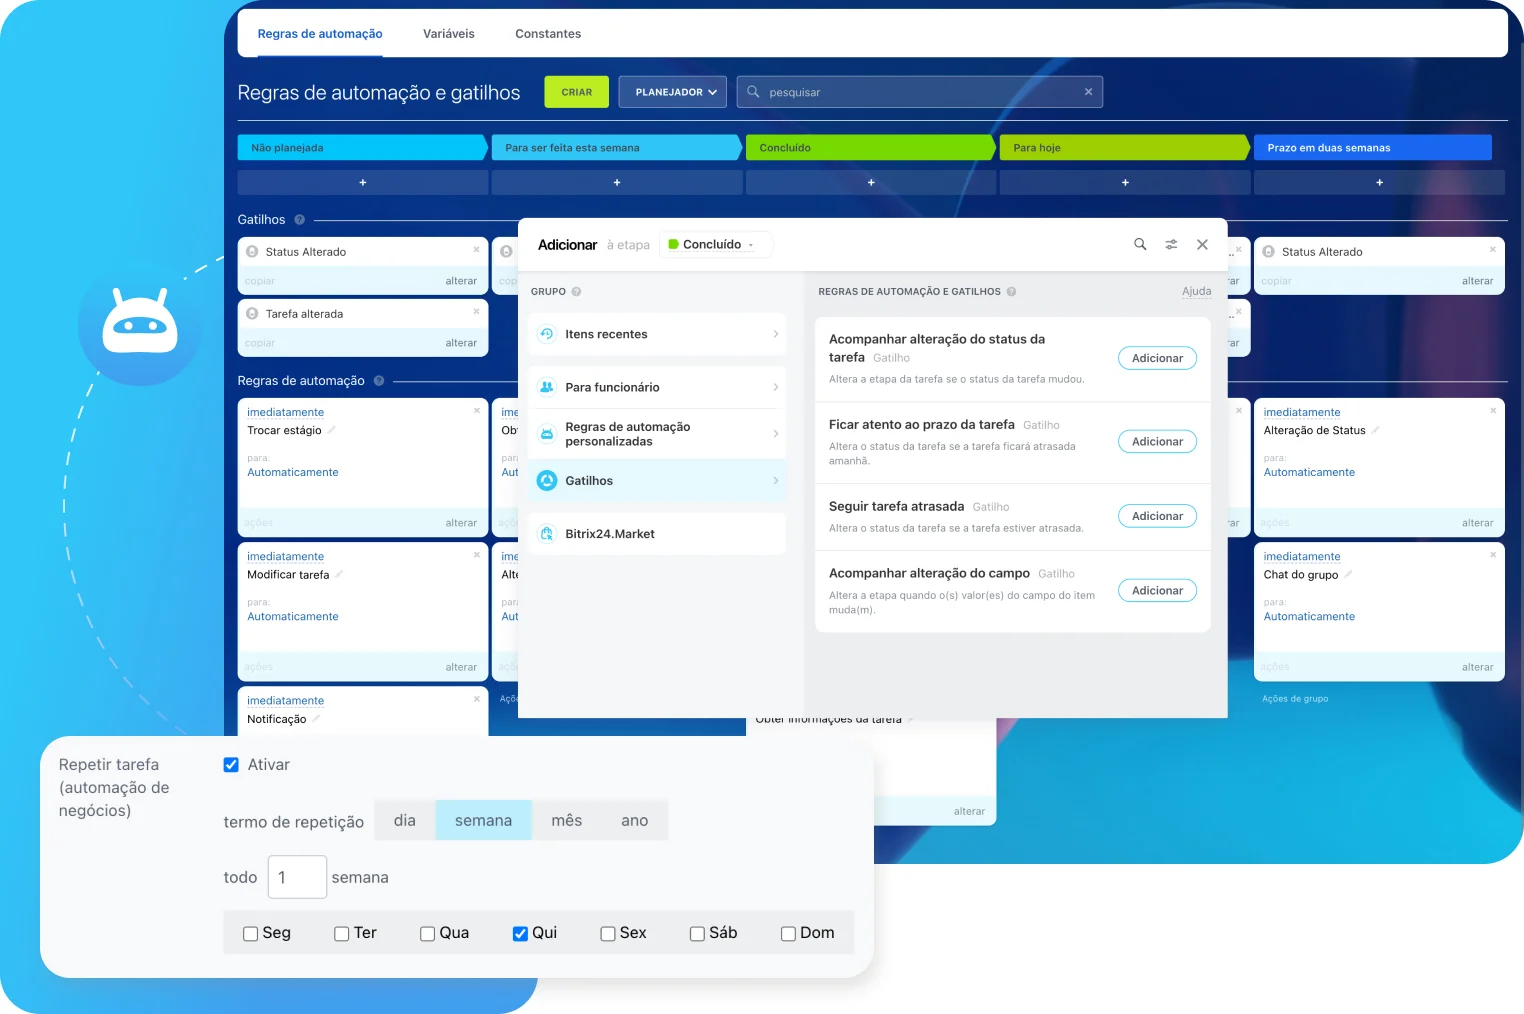Switch to the Variáveis tab
The image size is (1524, 1014).
(448, 33)
